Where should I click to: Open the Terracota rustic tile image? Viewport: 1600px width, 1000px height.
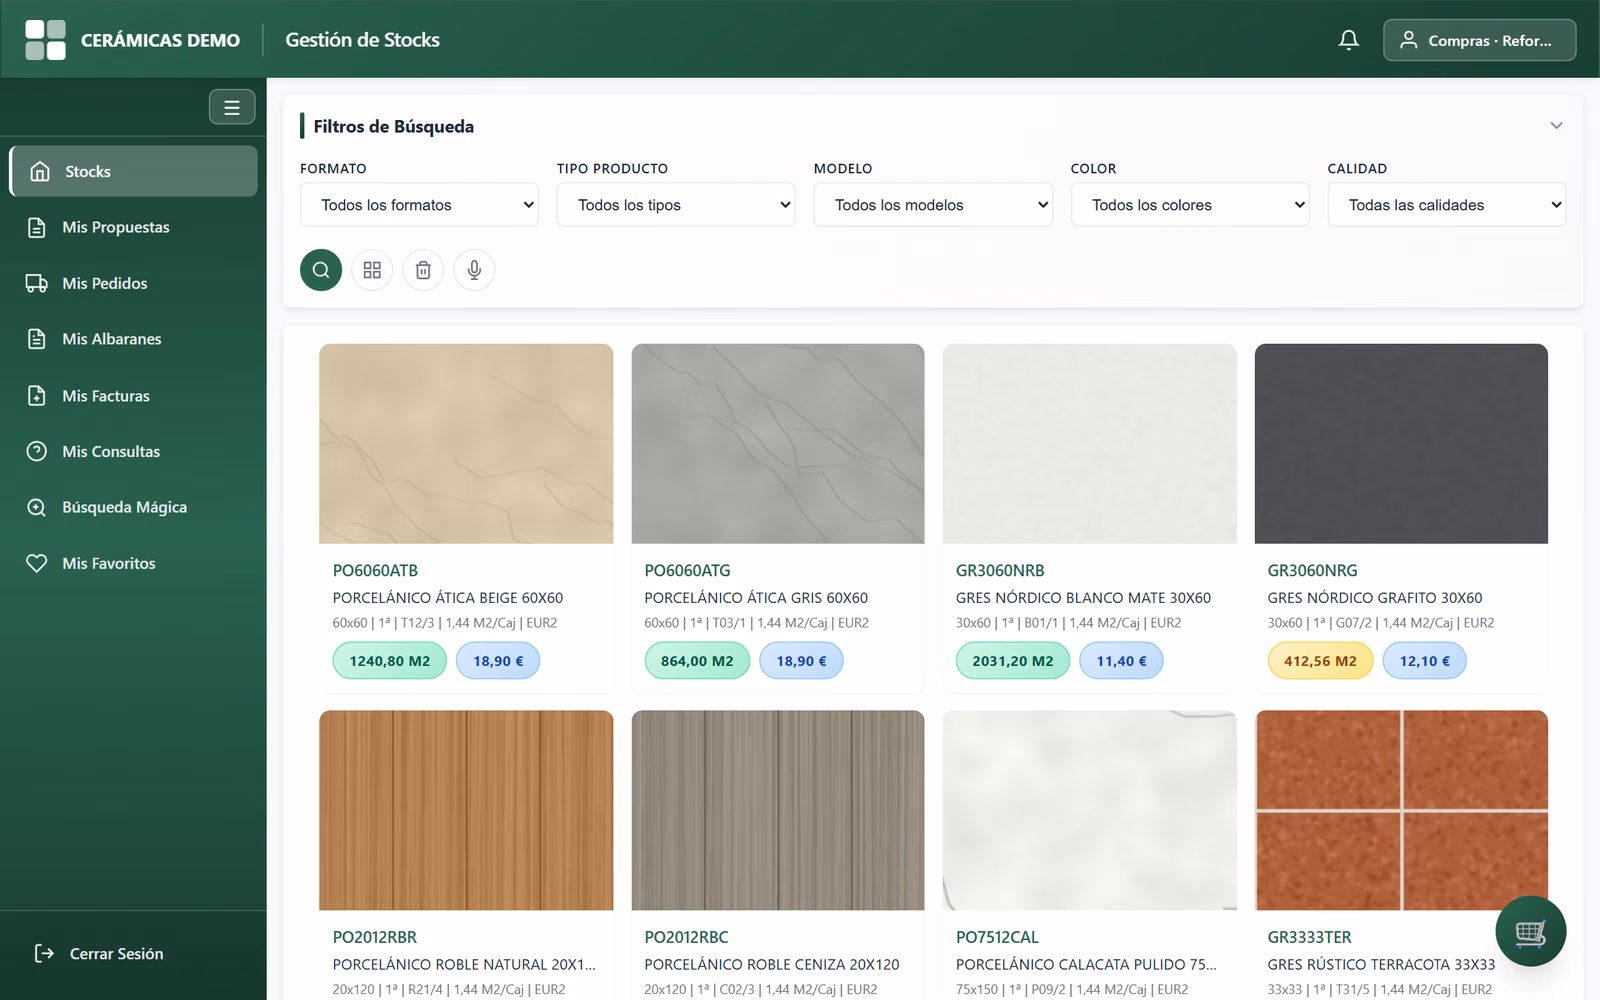click(x=1401, y=810)
